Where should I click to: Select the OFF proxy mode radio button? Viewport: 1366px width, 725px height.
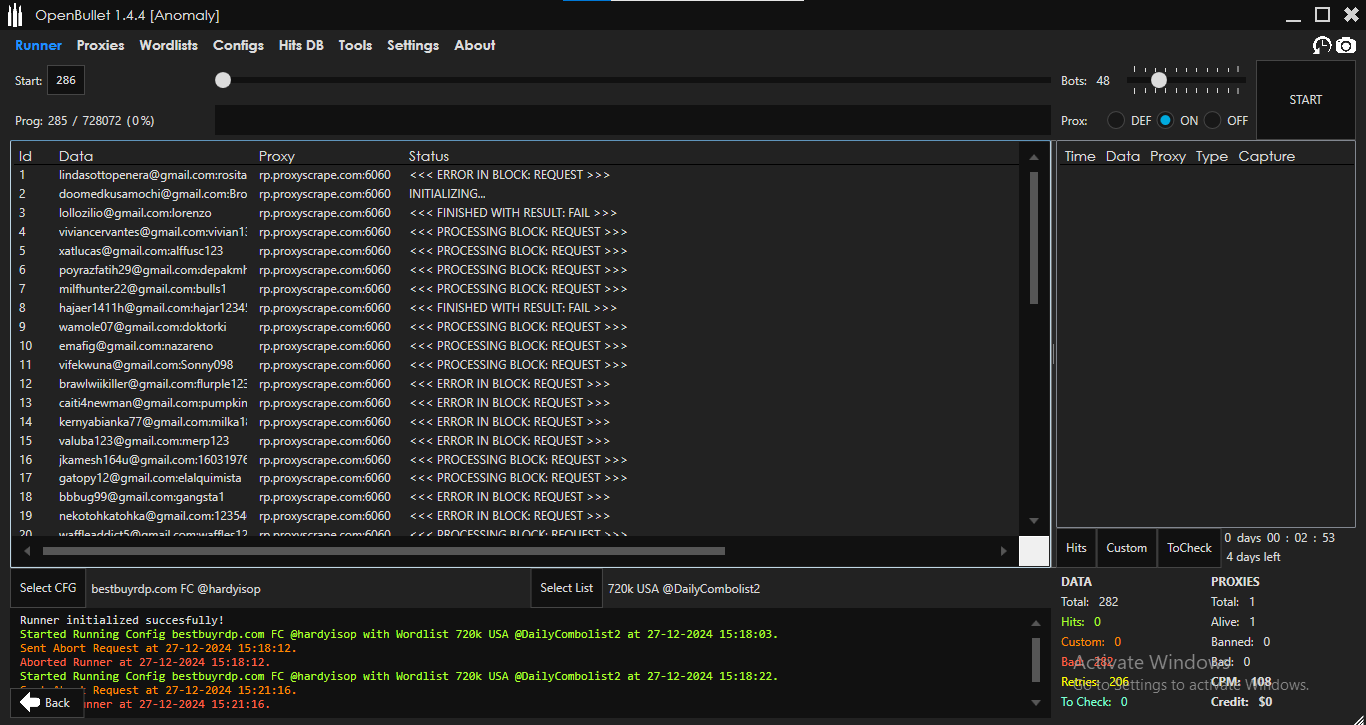[1213, 120]
